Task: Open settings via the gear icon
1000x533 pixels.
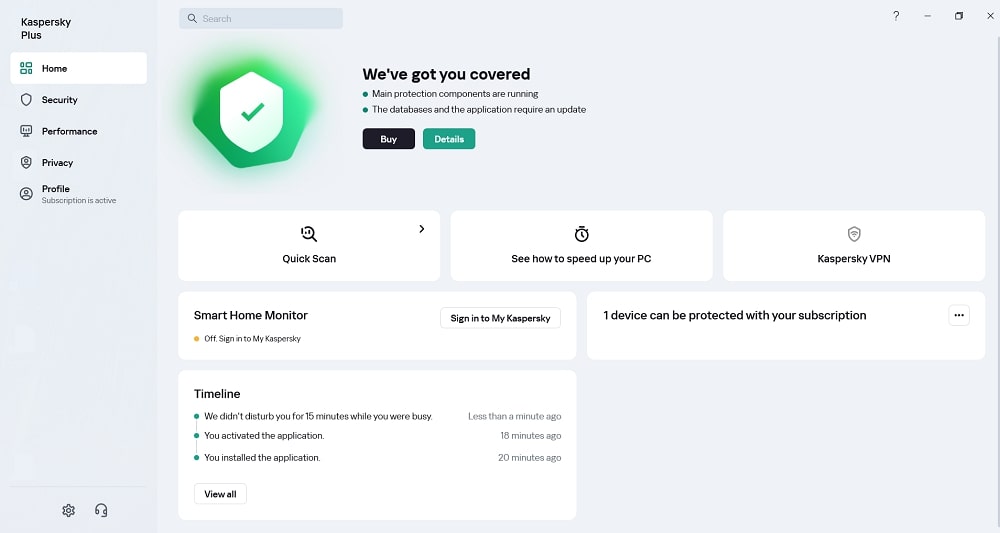Action: click(x=68, y=510)
